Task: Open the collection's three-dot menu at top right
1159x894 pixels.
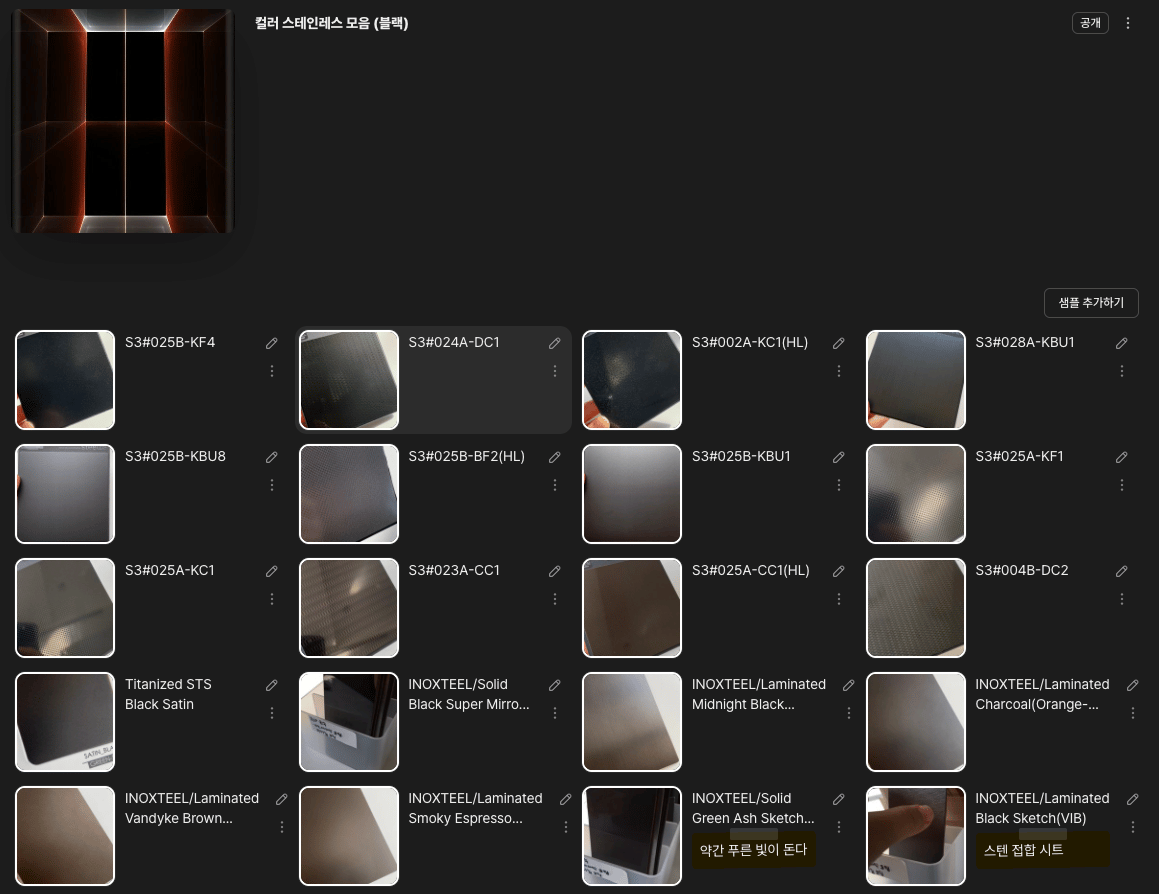Action: 1128,23
